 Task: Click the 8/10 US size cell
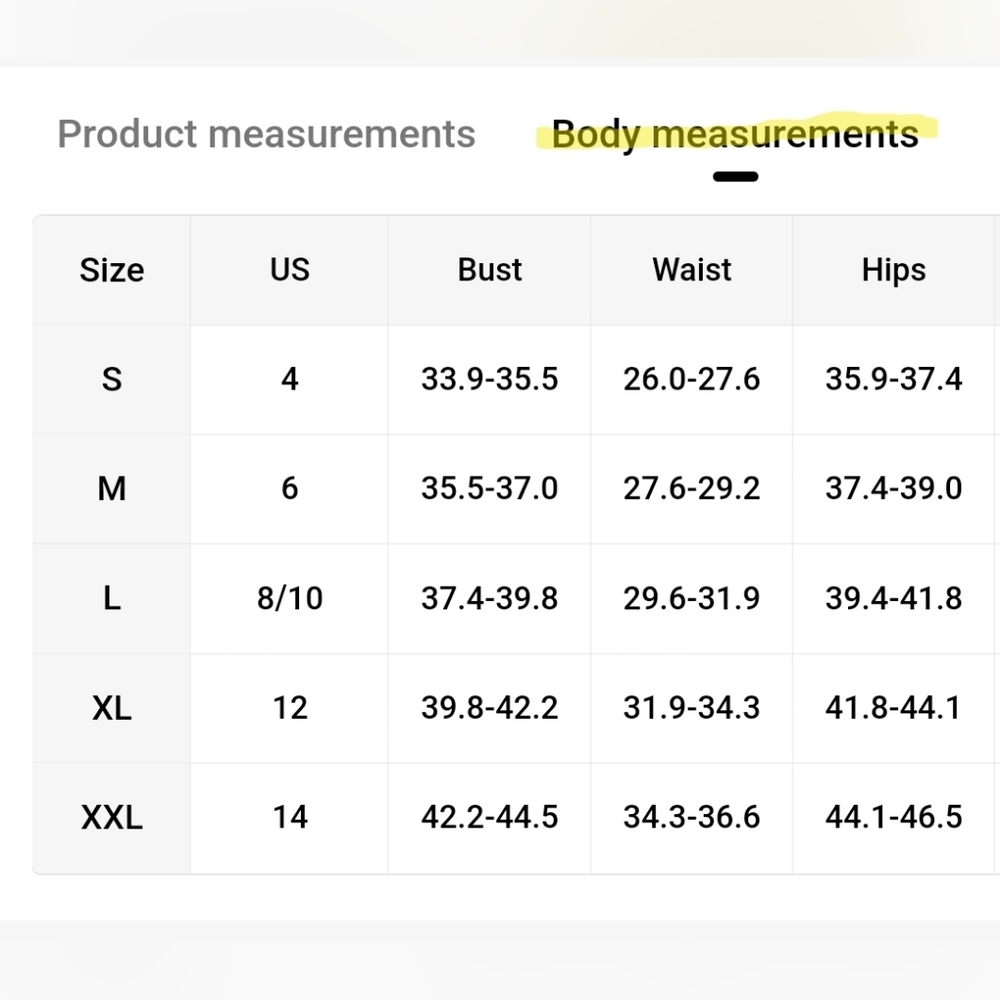290,599
